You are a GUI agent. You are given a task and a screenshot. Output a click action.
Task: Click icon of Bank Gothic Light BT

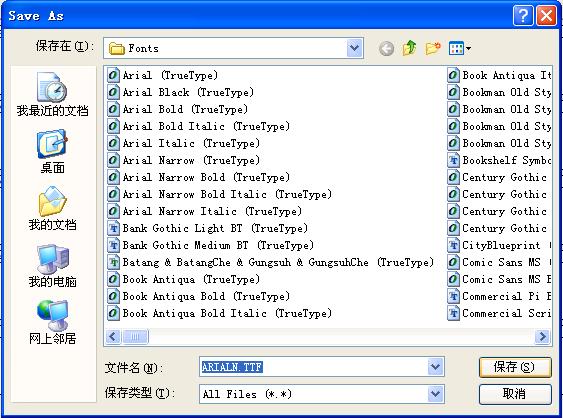pyautogui.click(x=113, y=228)
